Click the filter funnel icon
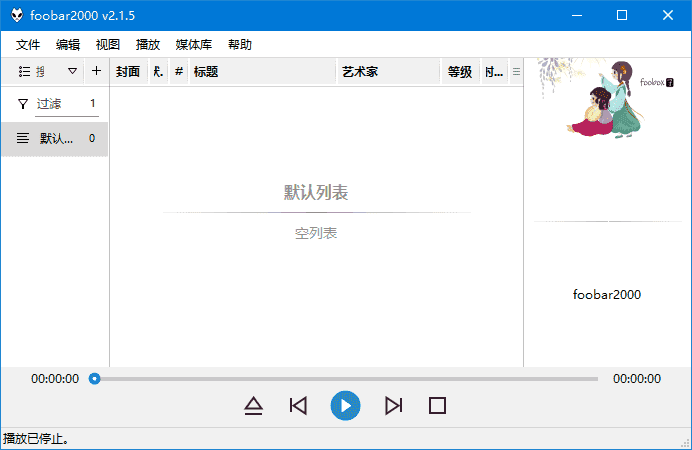This screenshot has height=450, width=692. pyautogui.click(x=23, y=103)
